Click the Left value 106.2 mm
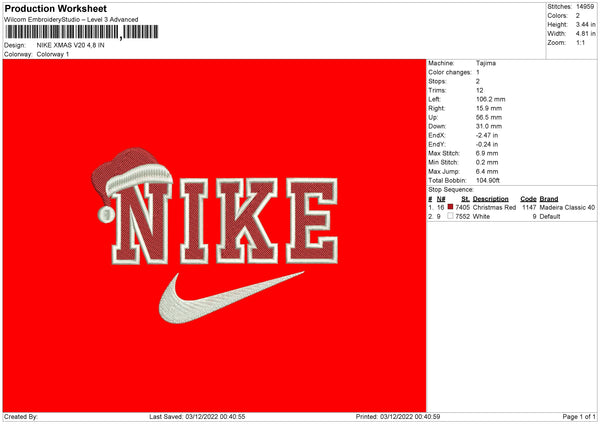The height and width of the screenshot is (424, 600). 491,99
